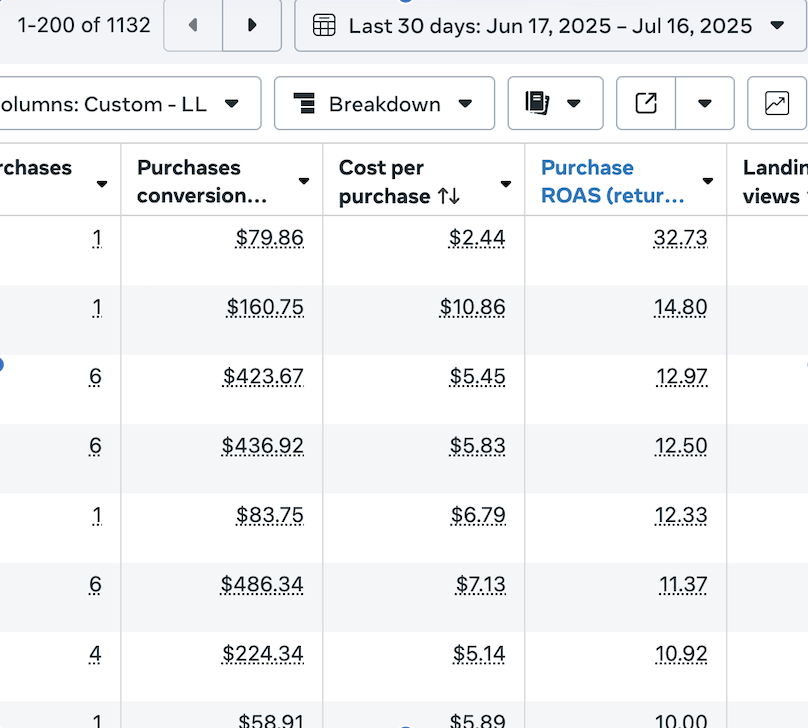Viewport: 808px width, 728px height.
Task: Click the Breakdown stacked bars icon
Action: [304, 104]
